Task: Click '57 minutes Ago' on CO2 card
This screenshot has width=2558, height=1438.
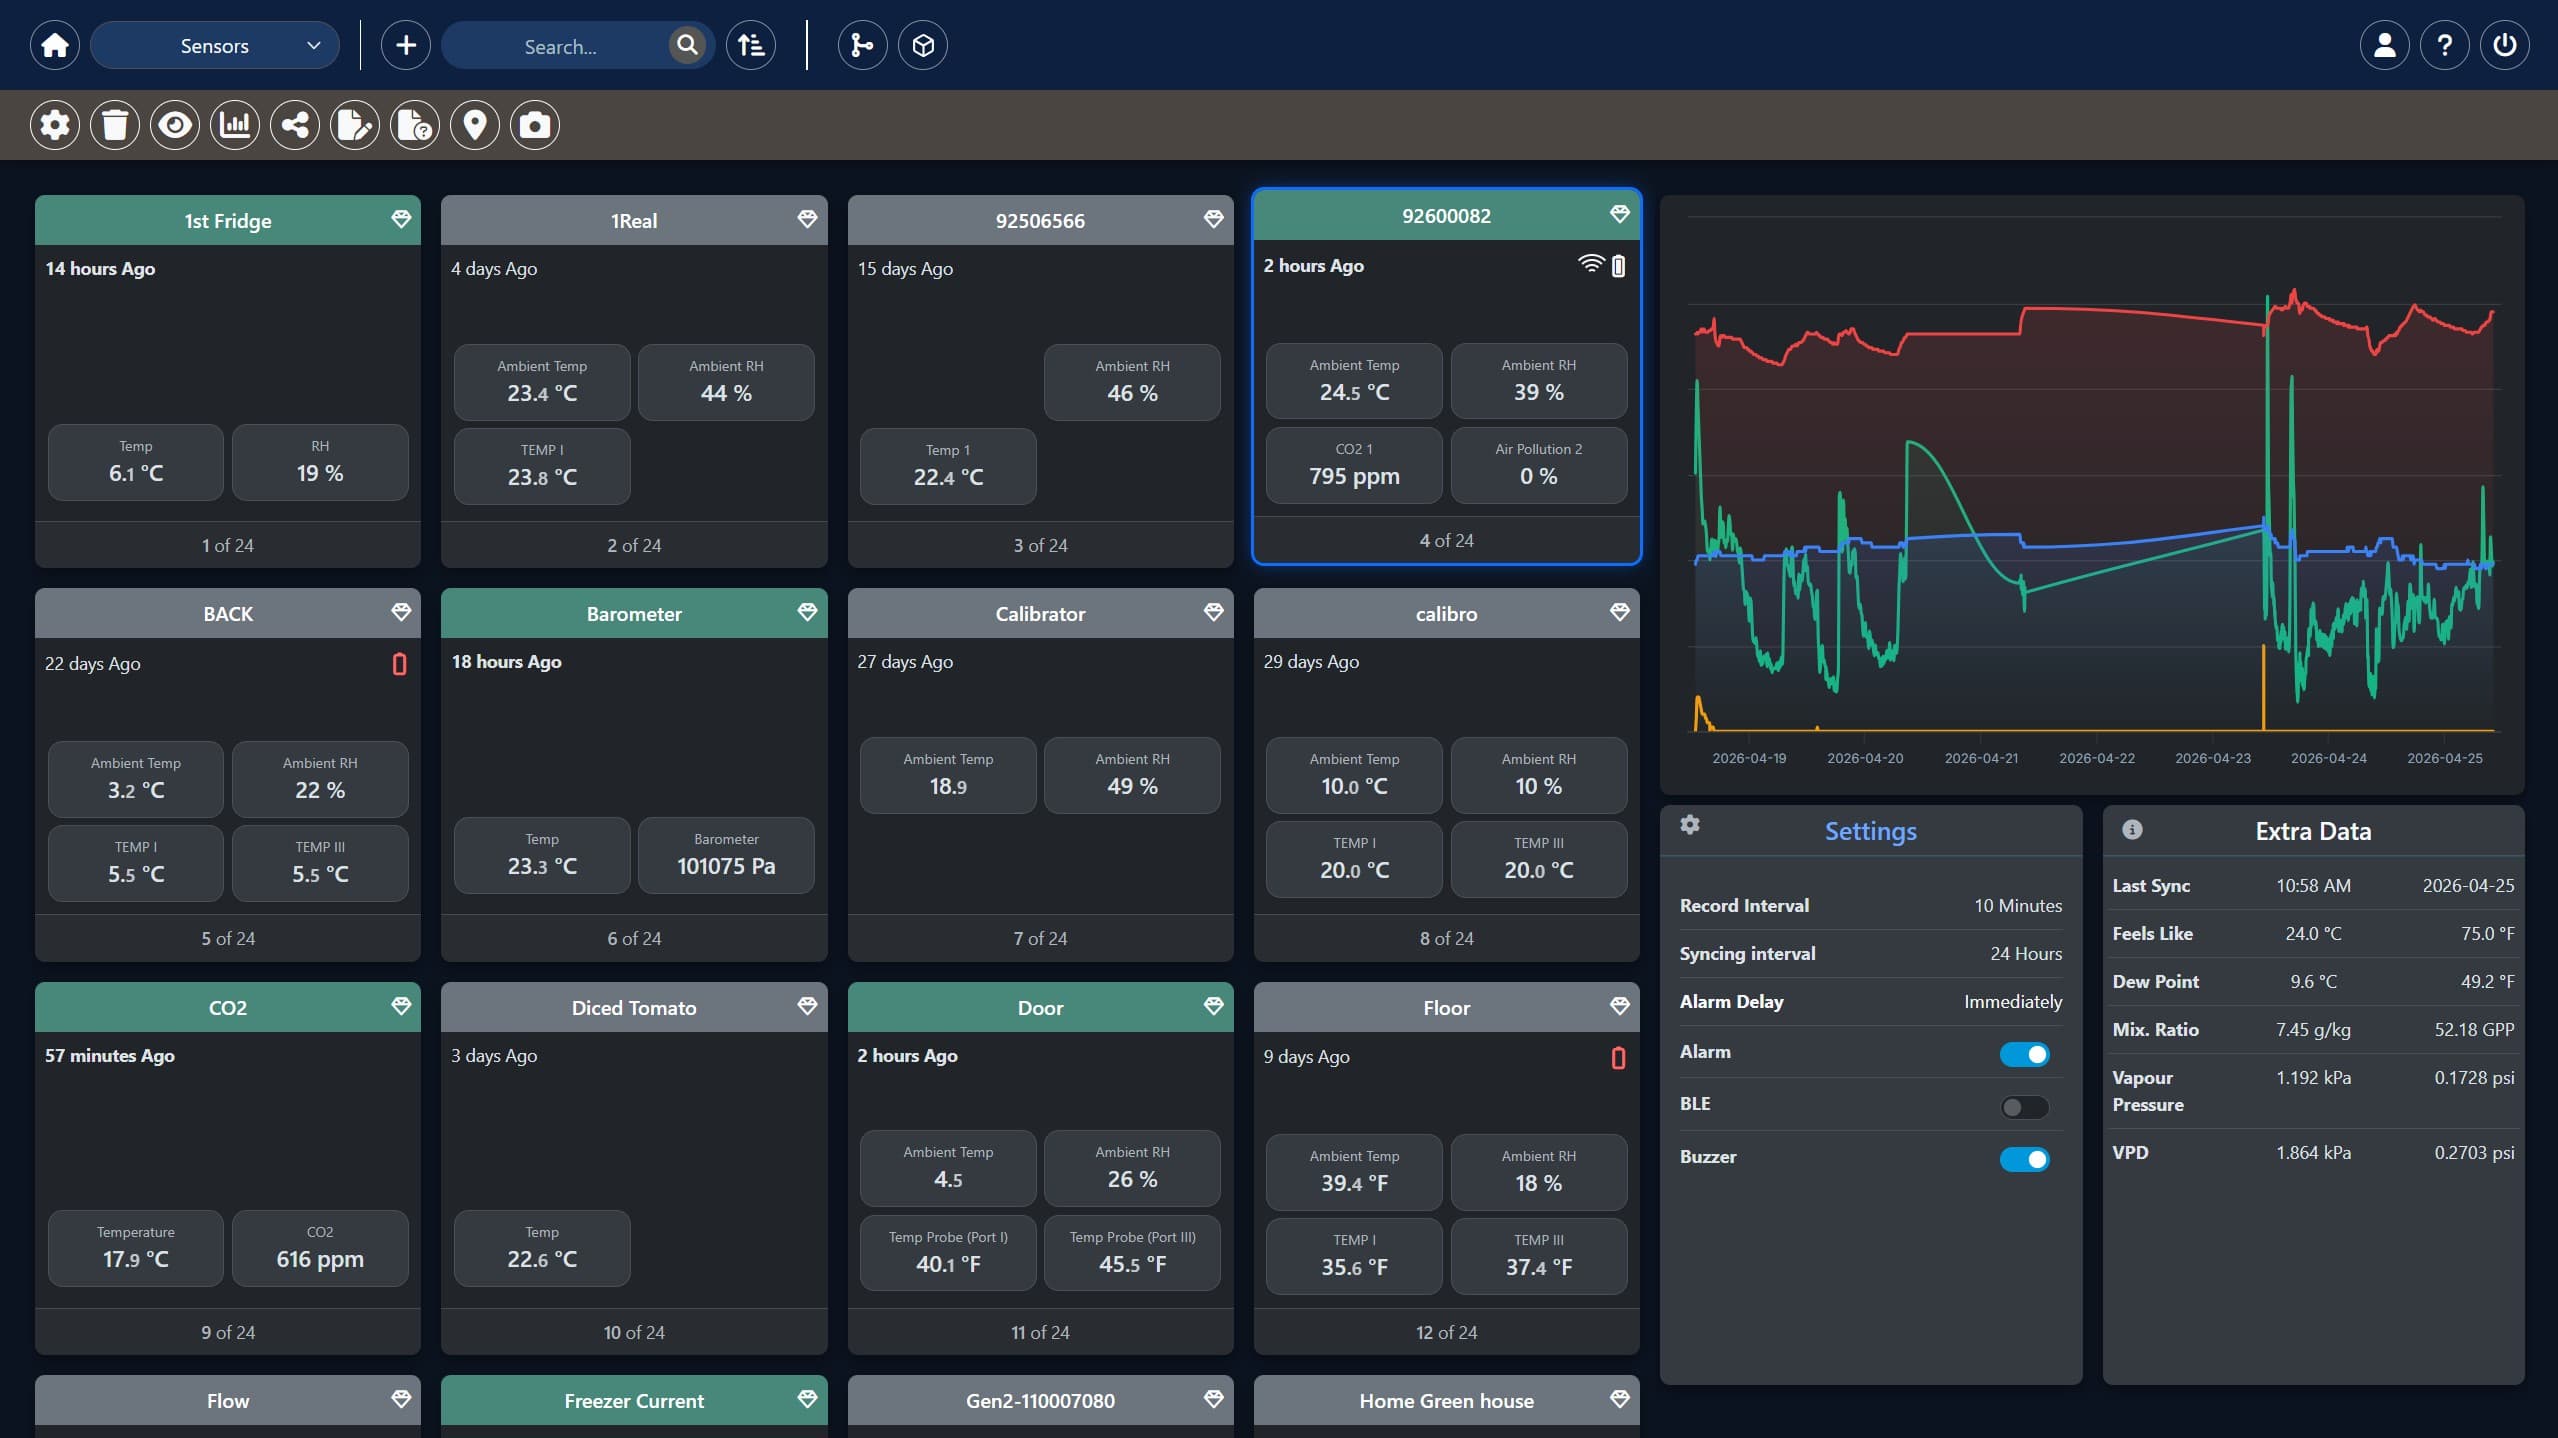Action: [x=110, y=1055]
